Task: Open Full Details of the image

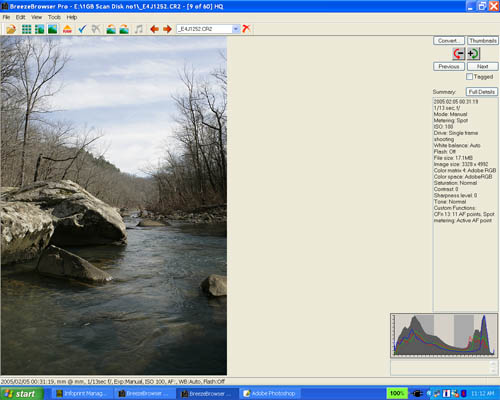Action: coord(482,92)
